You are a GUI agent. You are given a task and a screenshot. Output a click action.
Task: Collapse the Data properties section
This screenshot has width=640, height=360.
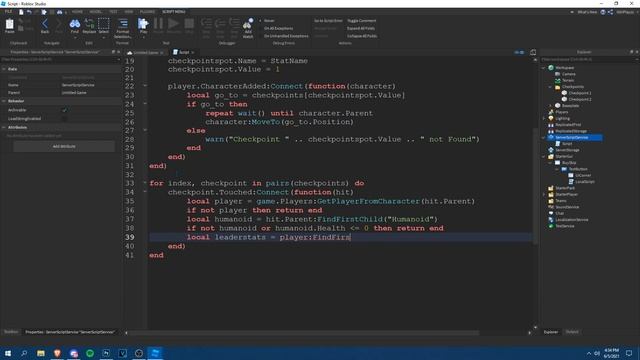click(4, 69)
